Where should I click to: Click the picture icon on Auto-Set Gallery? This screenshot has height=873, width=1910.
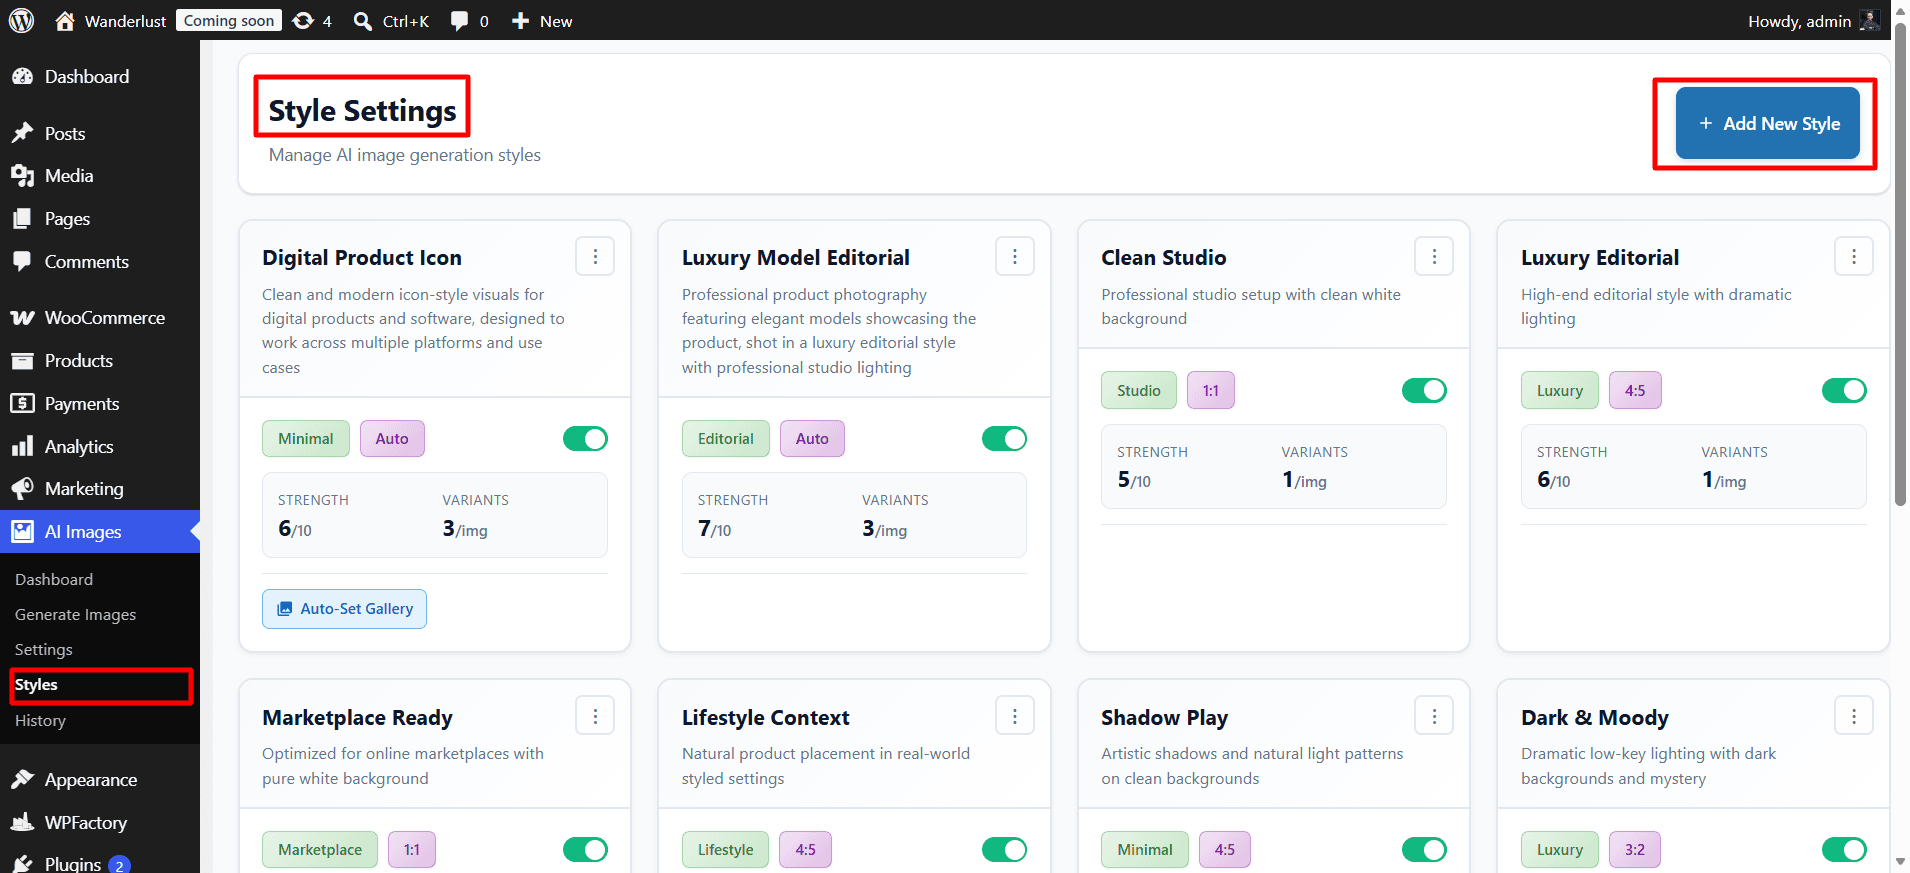pos(285,609)
